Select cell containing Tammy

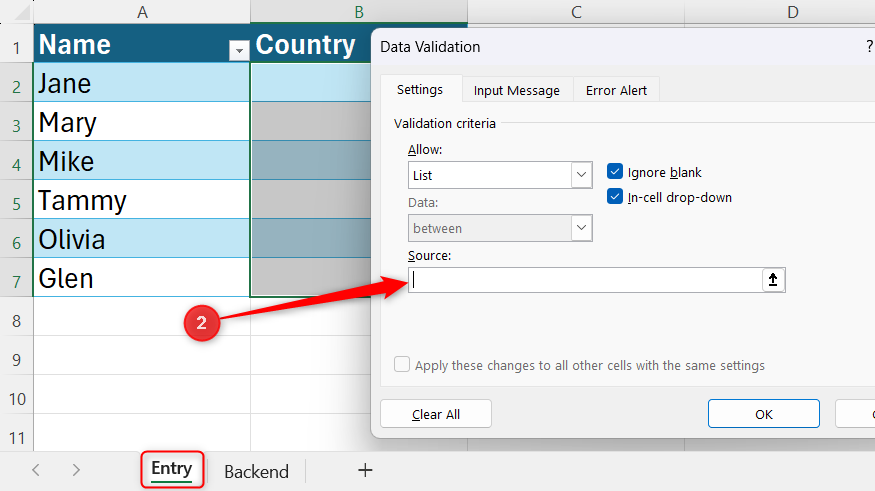click(142, 199)
